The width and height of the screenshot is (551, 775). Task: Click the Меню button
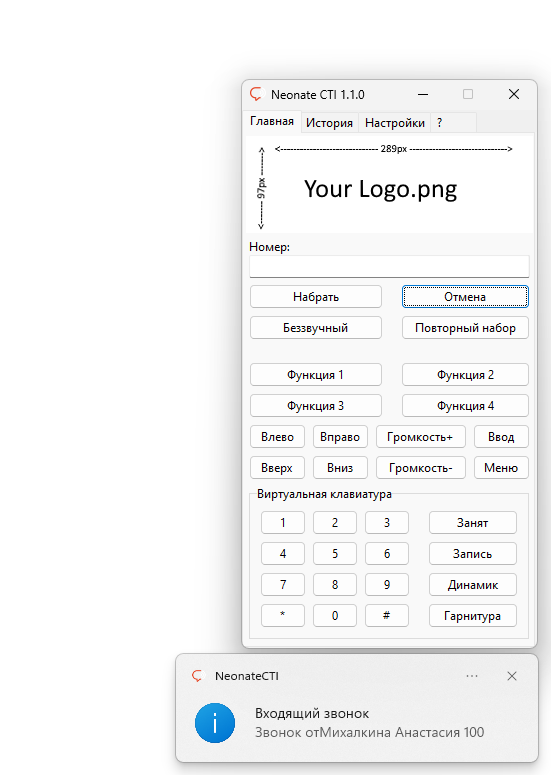click(x=501, y=468)
